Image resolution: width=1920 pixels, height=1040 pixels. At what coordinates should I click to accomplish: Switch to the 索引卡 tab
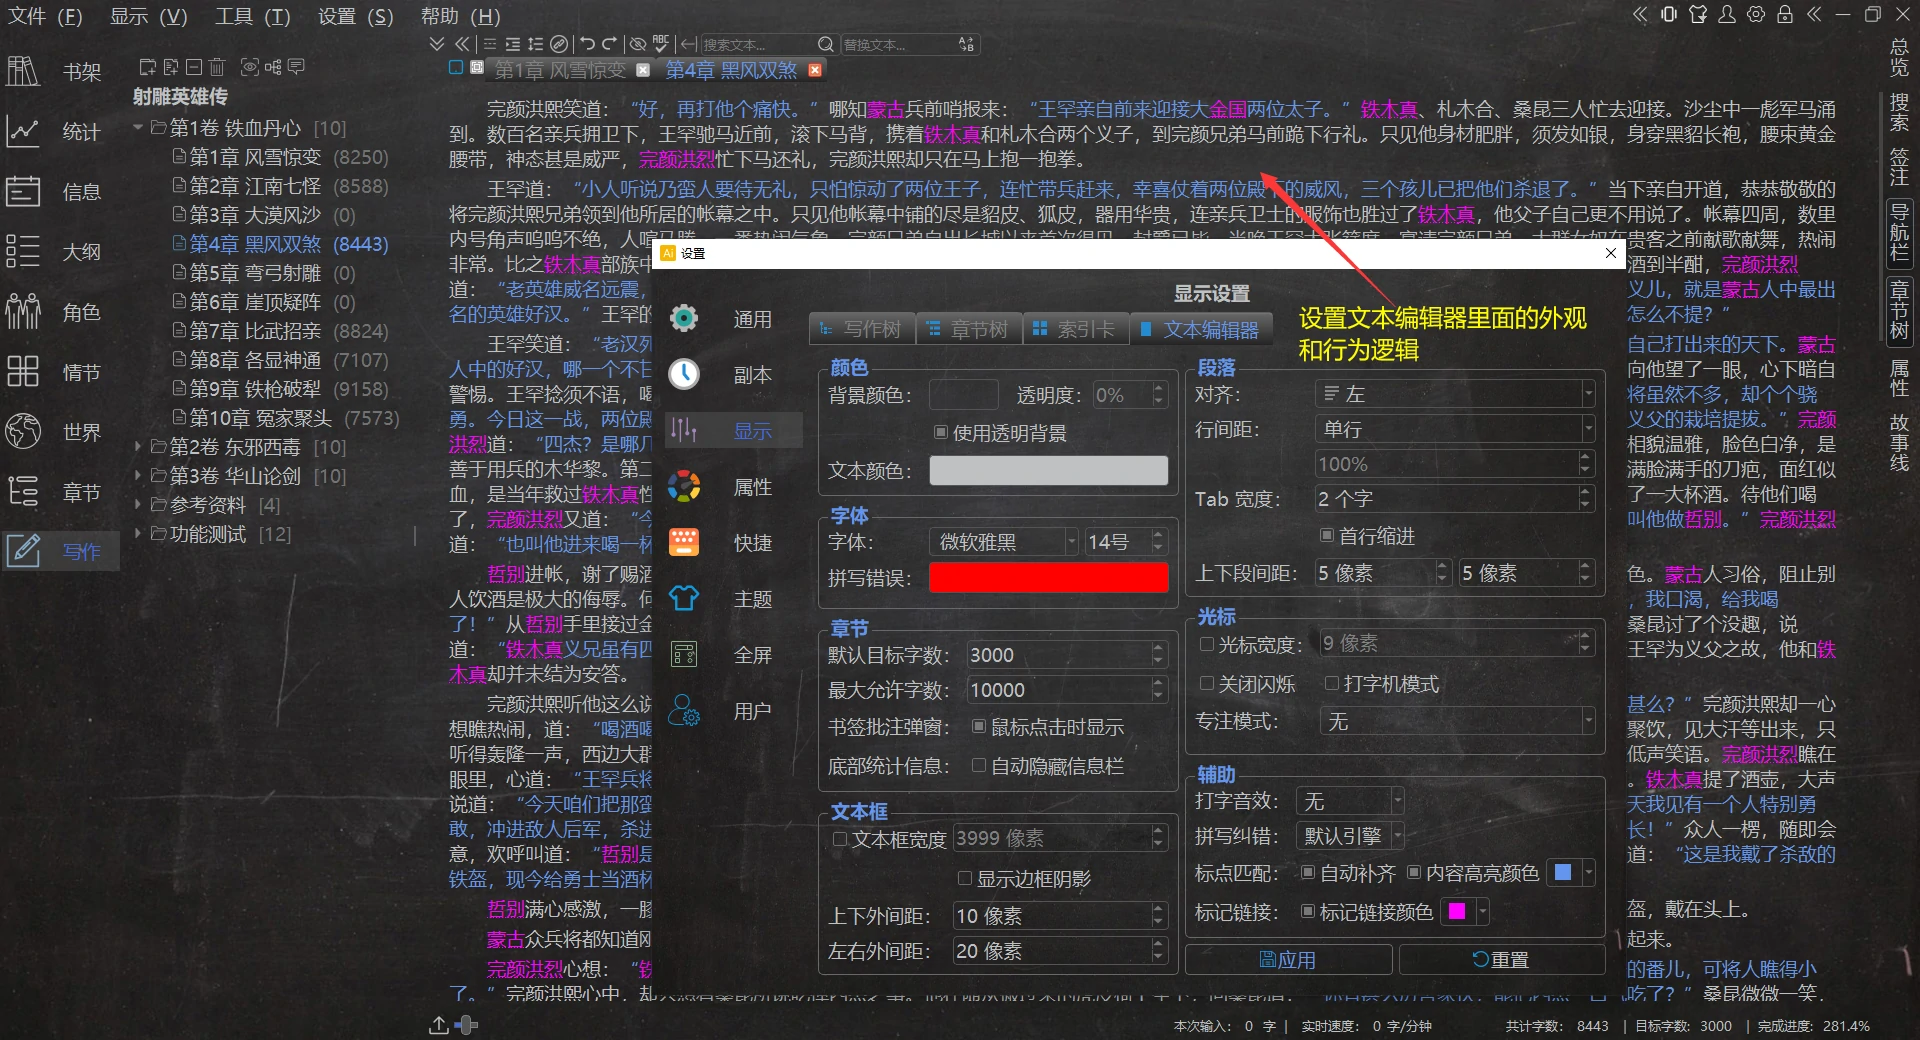click(1076, 329)
